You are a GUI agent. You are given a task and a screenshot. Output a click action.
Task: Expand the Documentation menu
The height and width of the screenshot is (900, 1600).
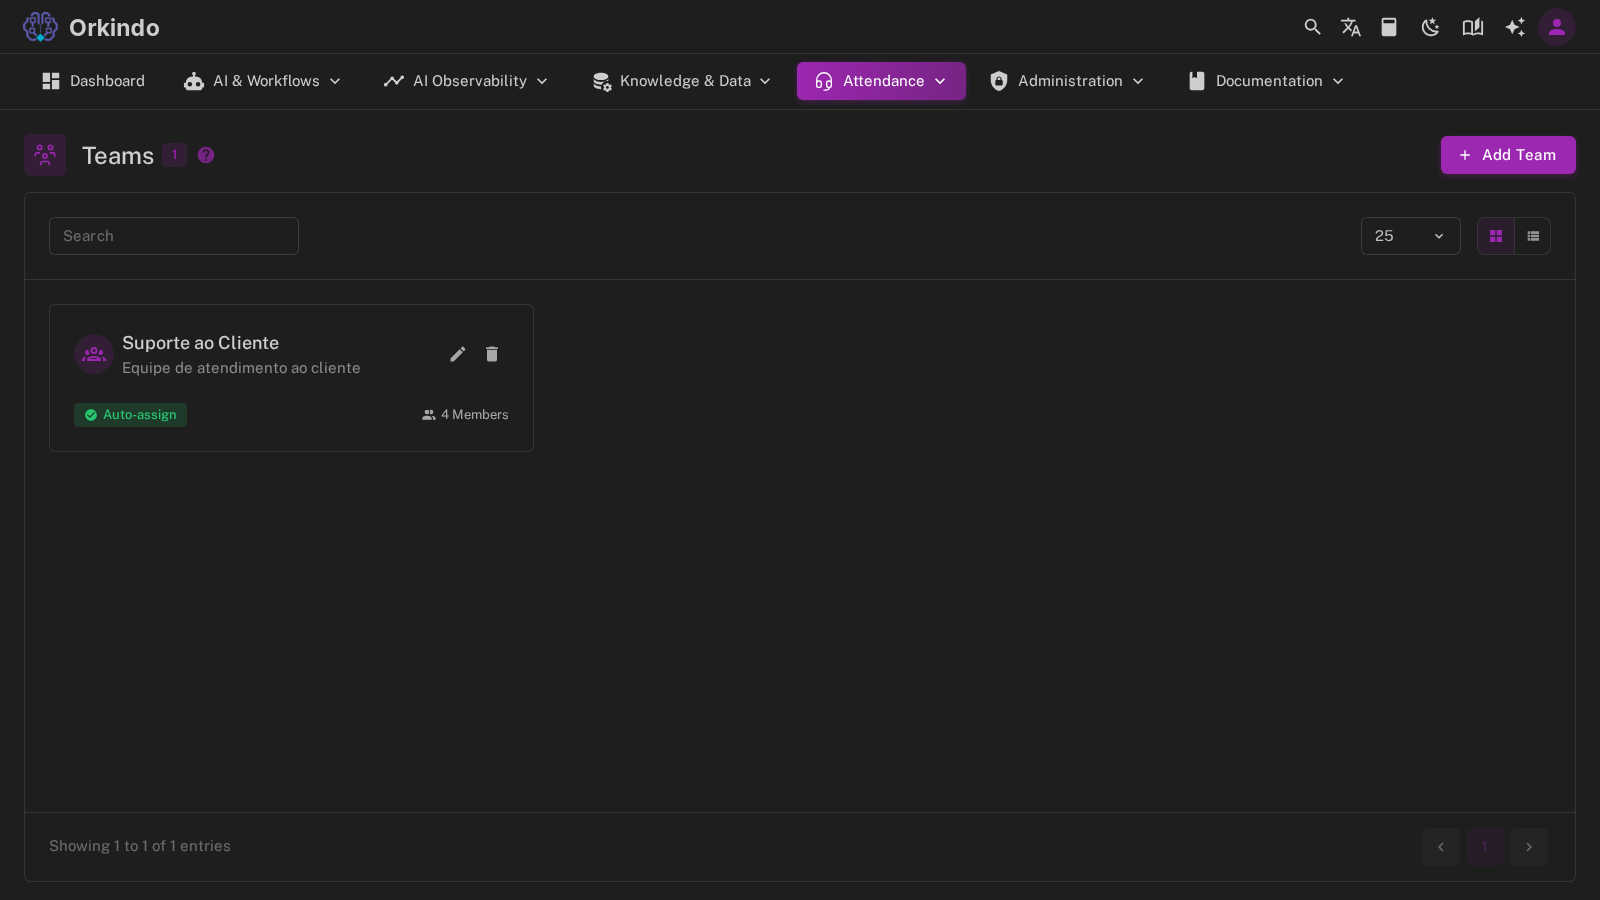[x=1266, y=81]
